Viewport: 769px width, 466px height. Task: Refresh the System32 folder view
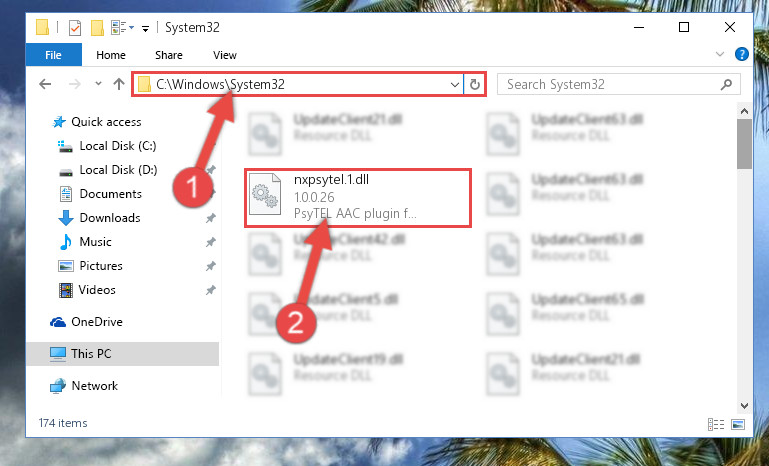tap(474, 84)
